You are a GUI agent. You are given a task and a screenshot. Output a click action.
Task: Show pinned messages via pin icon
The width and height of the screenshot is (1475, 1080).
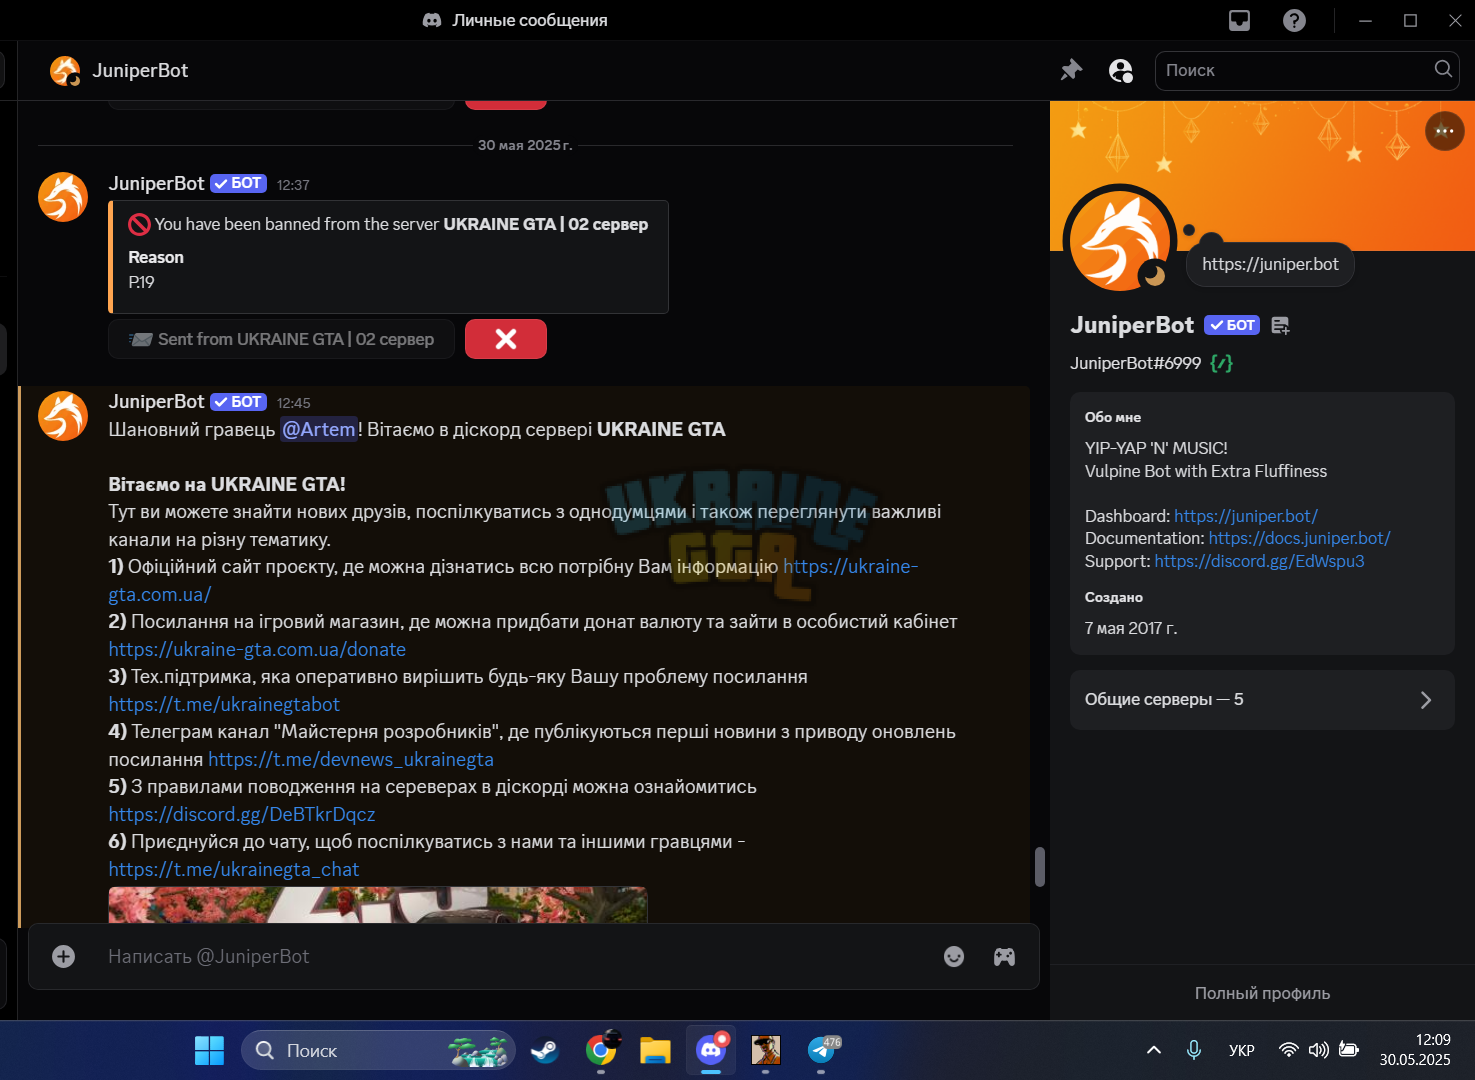[1071, 70]
